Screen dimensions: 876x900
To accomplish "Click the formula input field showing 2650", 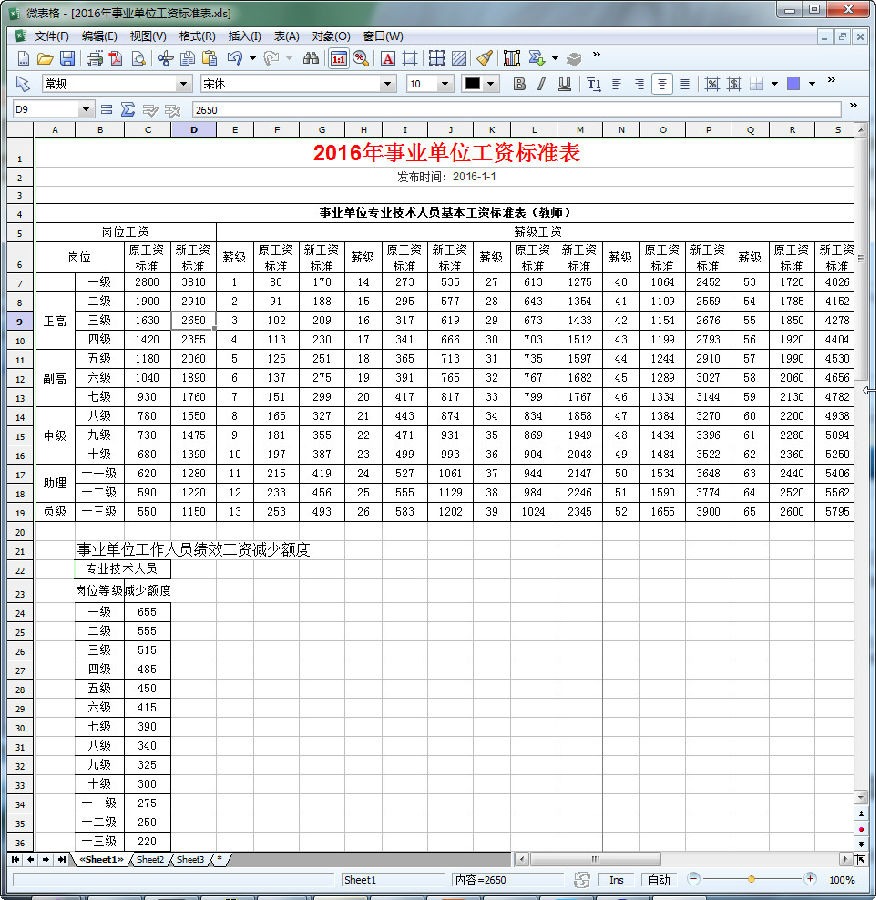I will (517, 110).
